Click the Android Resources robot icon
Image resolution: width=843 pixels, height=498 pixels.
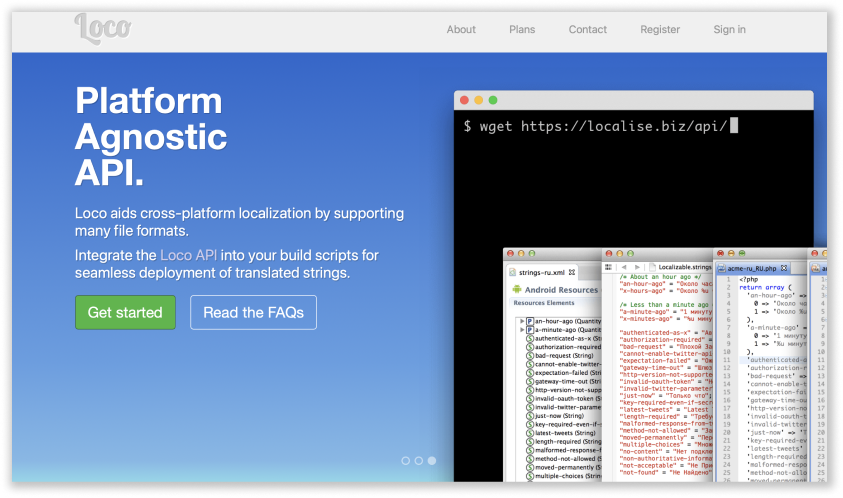pyautogui.click(x=517, y=289)
